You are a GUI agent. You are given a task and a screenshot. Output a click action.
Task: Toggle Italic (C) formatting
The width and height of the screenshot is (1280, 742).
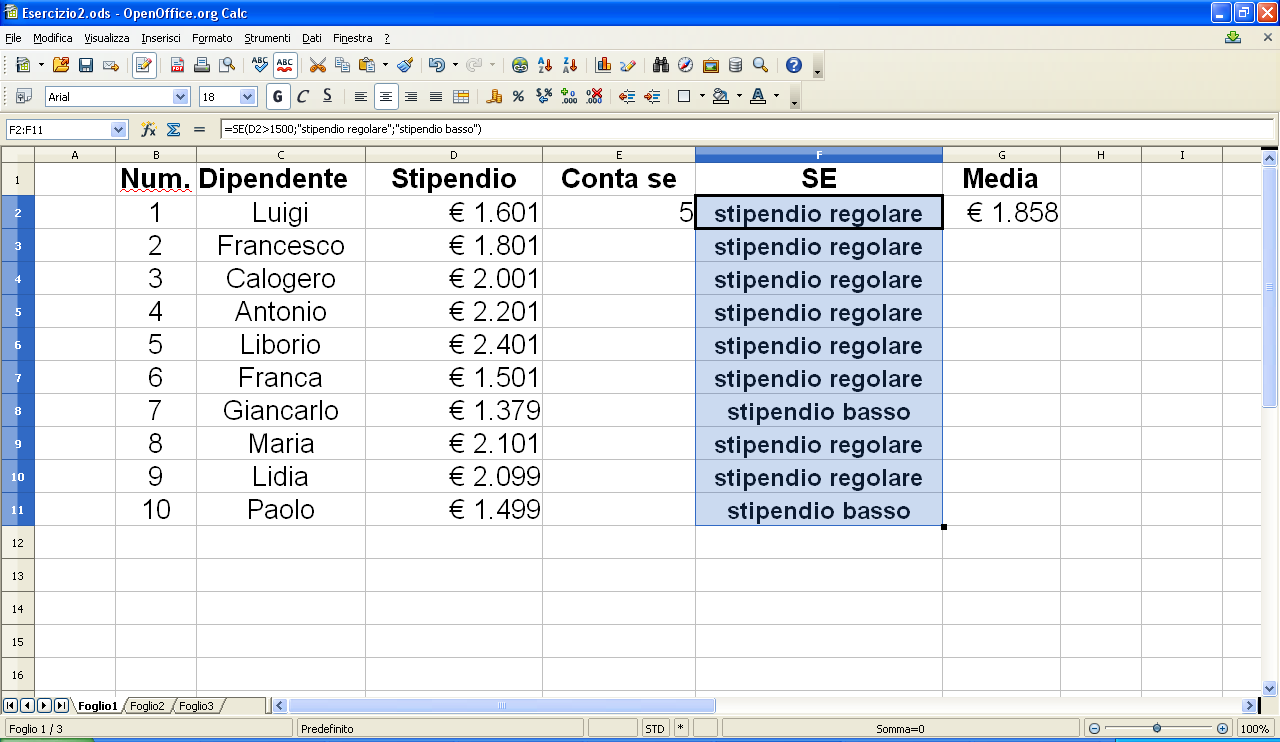coord(302,96)
